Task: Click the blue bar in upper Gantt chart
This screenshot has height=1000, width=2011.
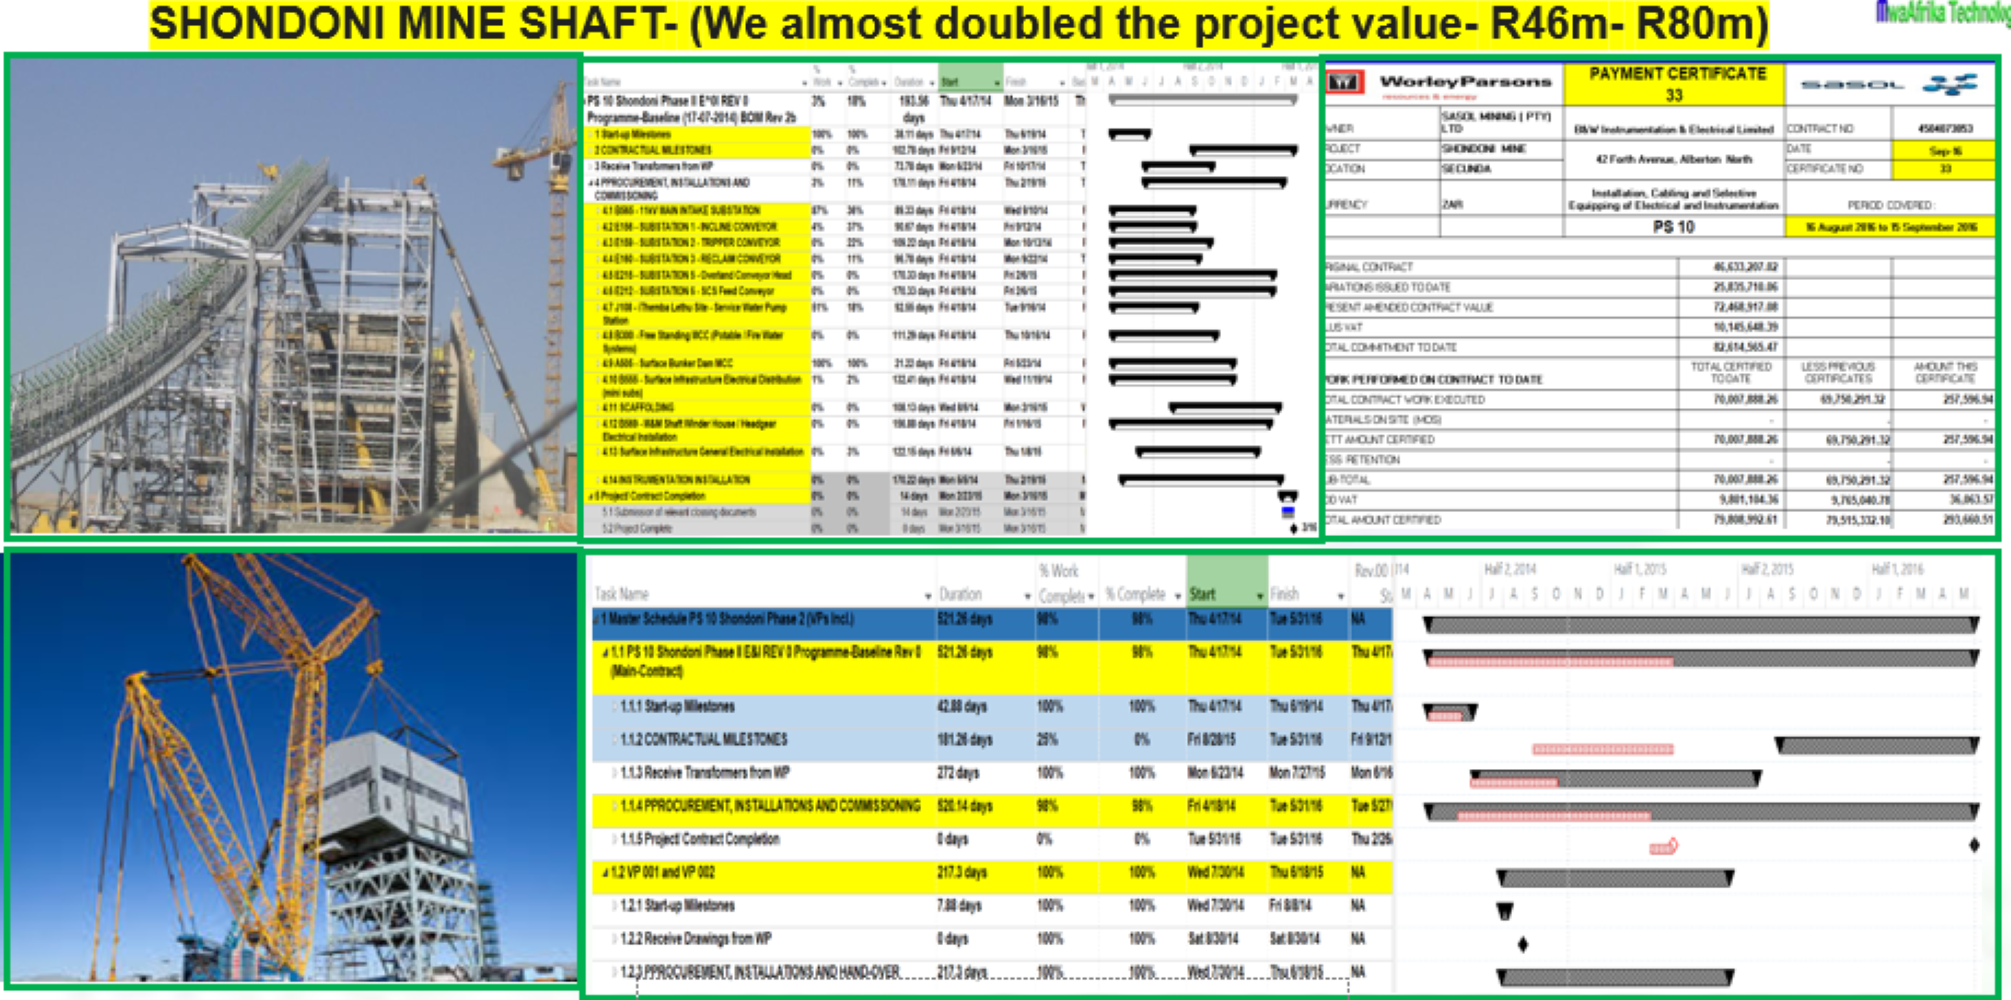Action: 1288,512
